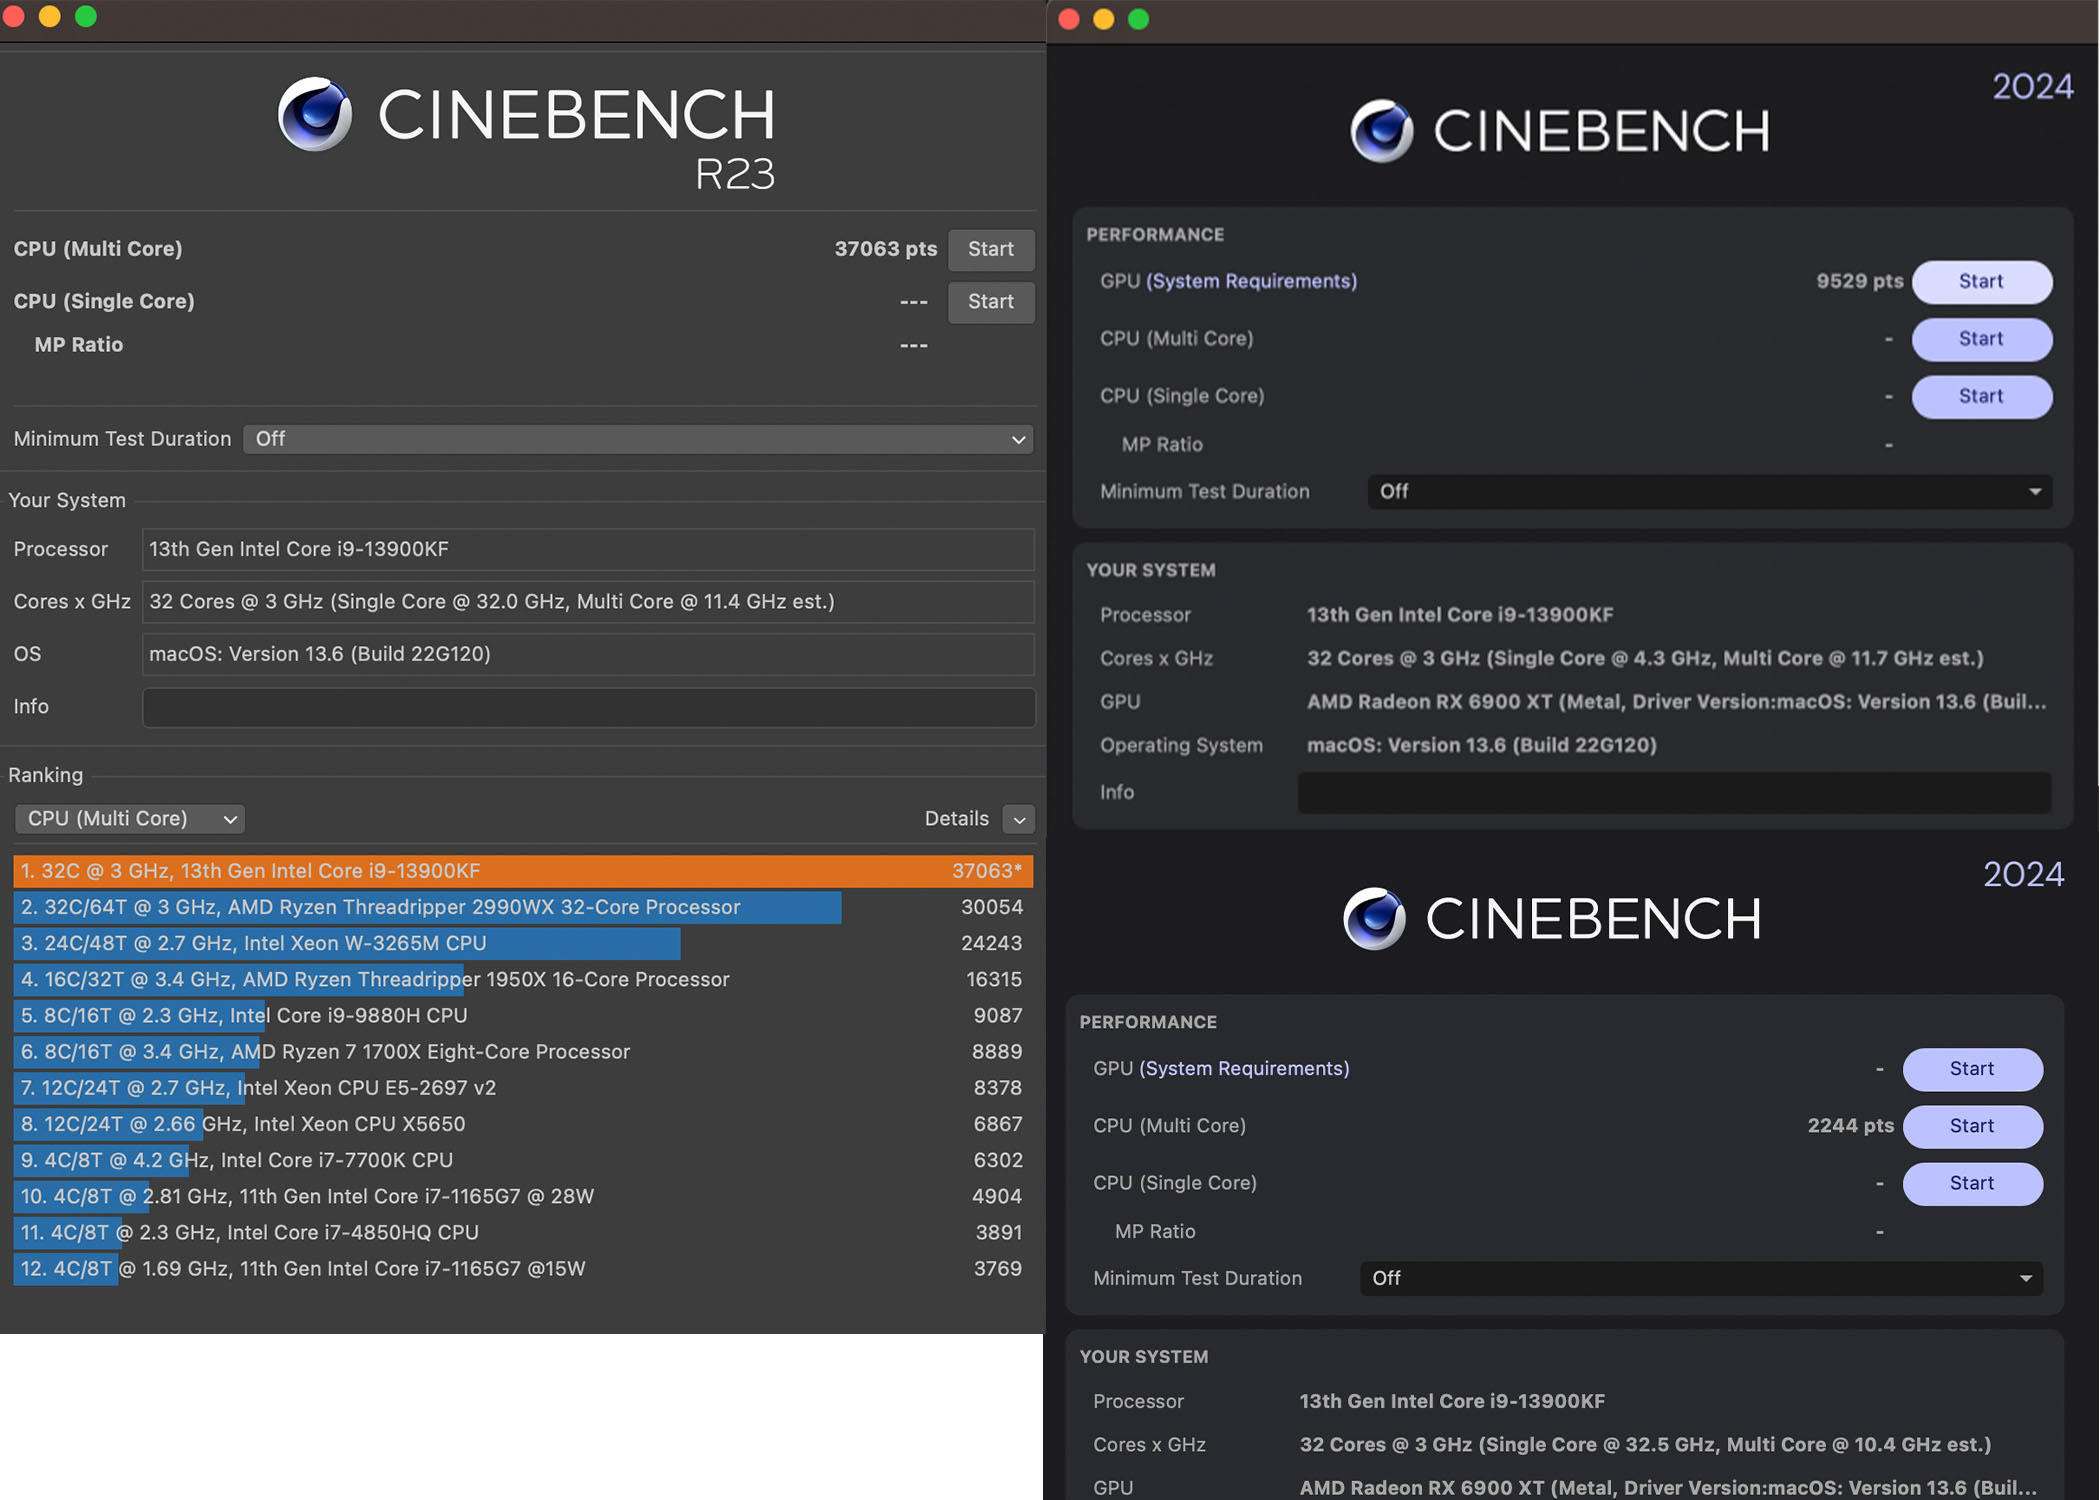Close the Cinebench R23 window

pos(13,16)
